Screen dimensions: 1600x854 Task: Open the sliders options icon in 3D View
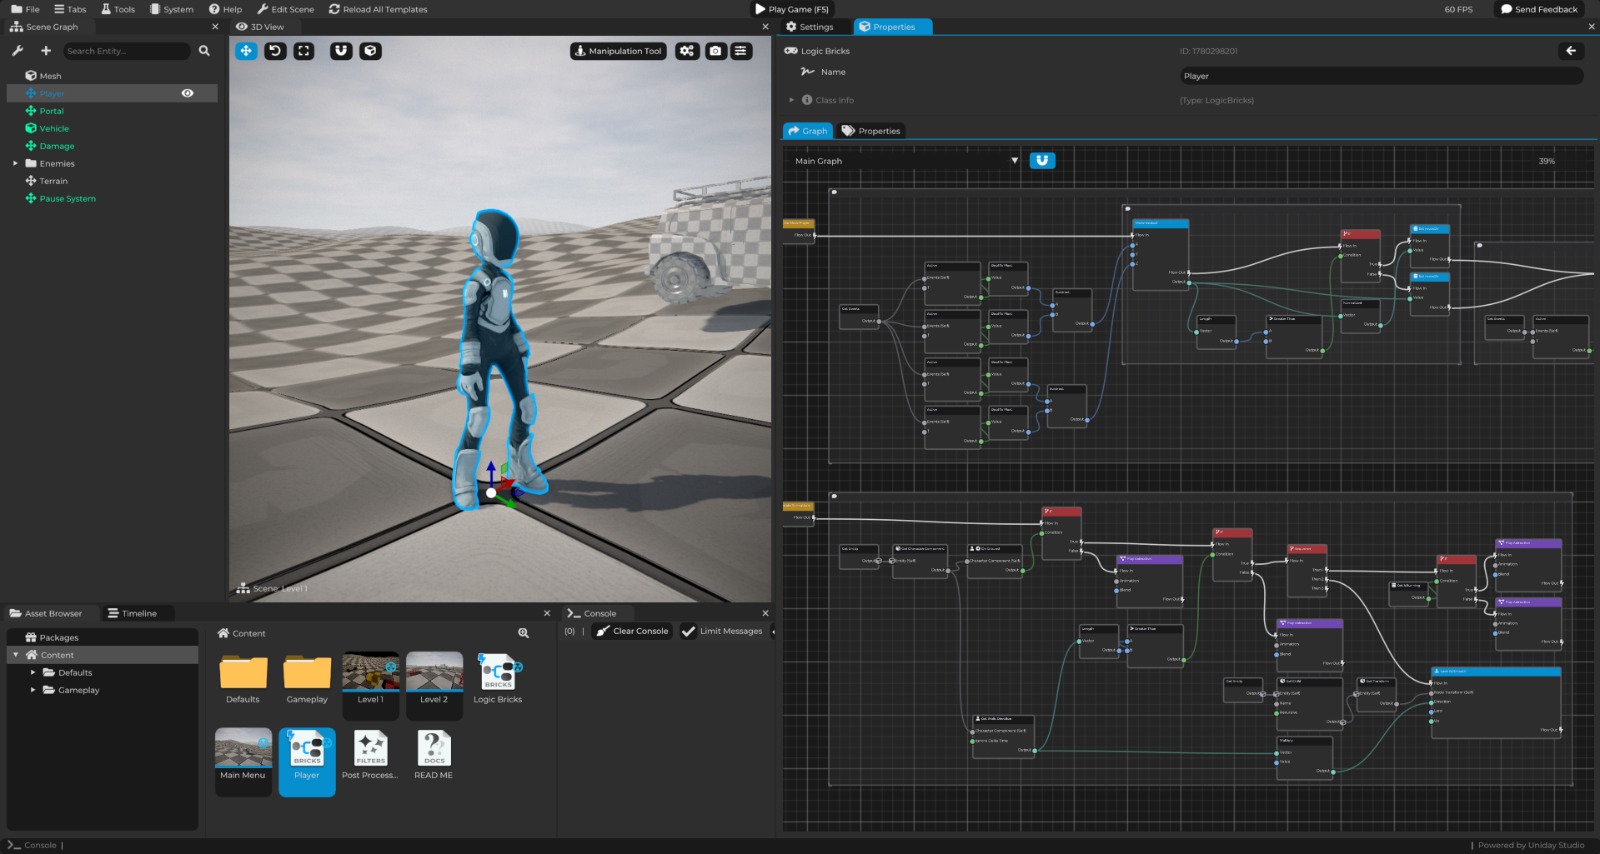pyautogui.click(x=741, y=51)
